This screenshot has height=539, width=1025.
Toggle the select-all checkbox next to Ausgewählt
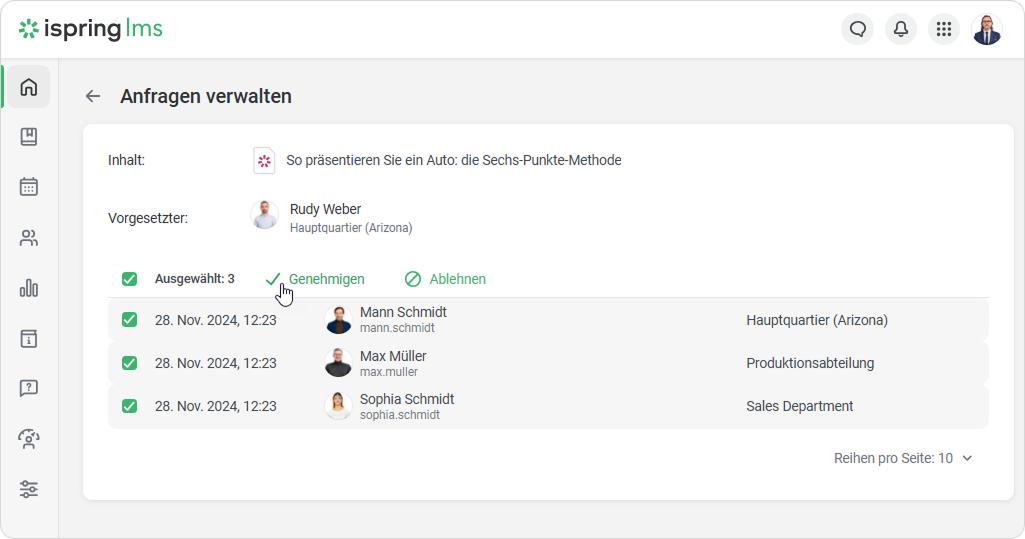pos(129,279)
